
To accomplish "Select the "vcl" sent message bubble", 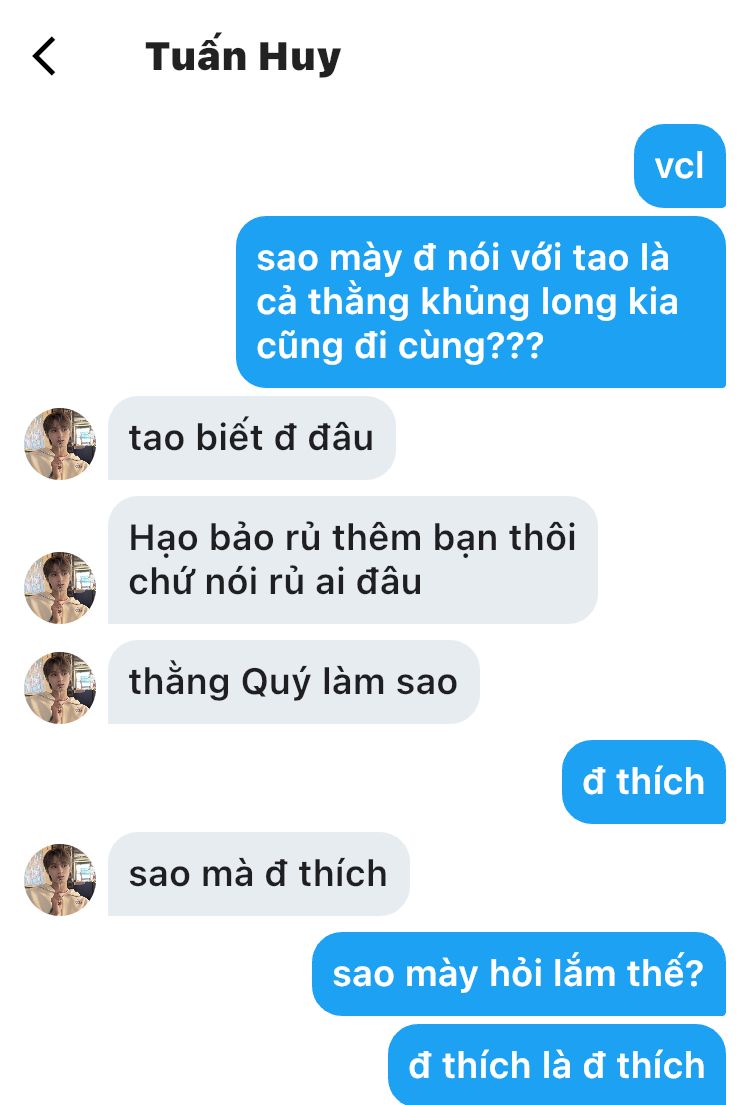I will [x=680, y=166].
